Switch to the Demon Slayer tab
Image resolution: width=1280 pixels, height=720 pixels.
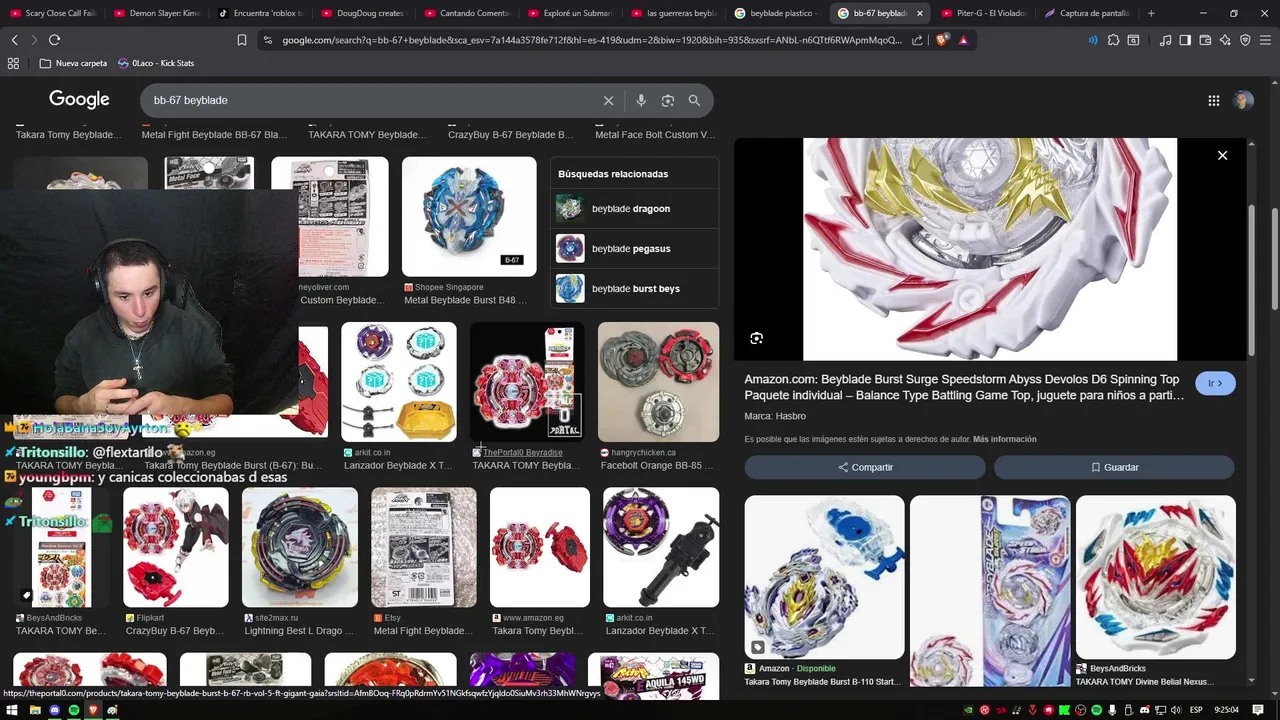click(x=157, y=13)
